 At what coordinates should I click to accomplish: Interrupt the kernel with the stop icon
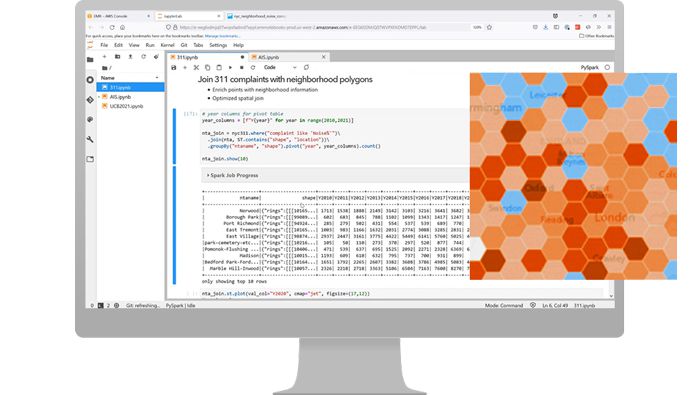click(x=242, y=67)
